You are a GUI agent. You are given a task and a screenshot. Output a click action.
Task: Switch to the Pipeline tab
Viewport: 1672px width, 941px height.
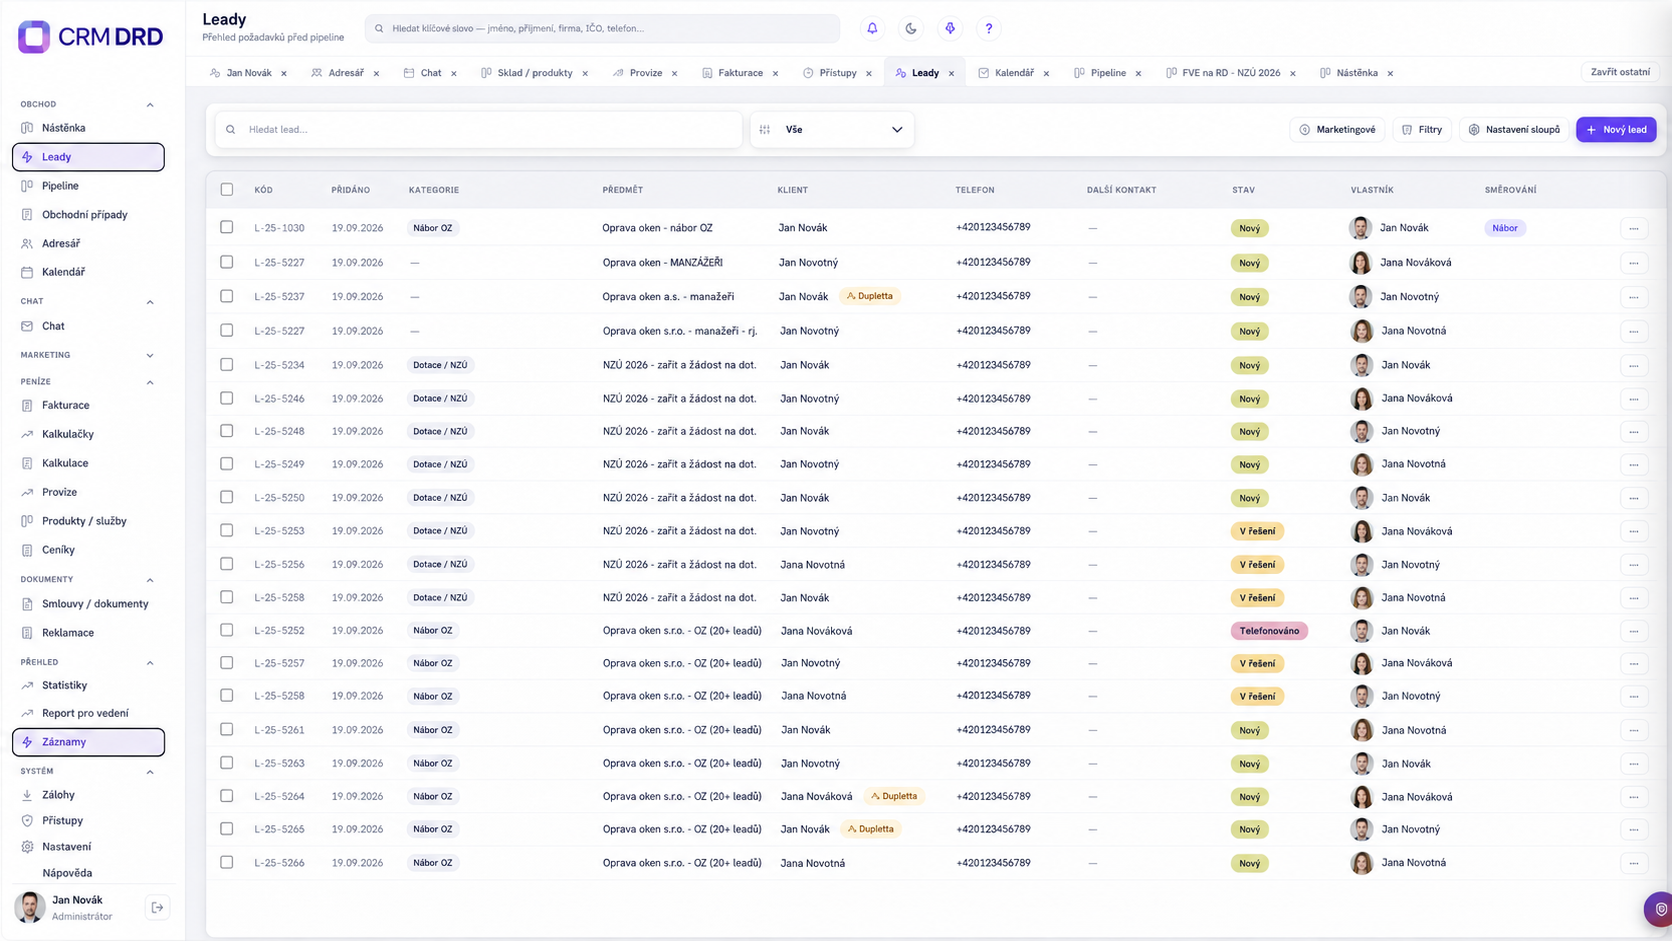pos(1107,73)
